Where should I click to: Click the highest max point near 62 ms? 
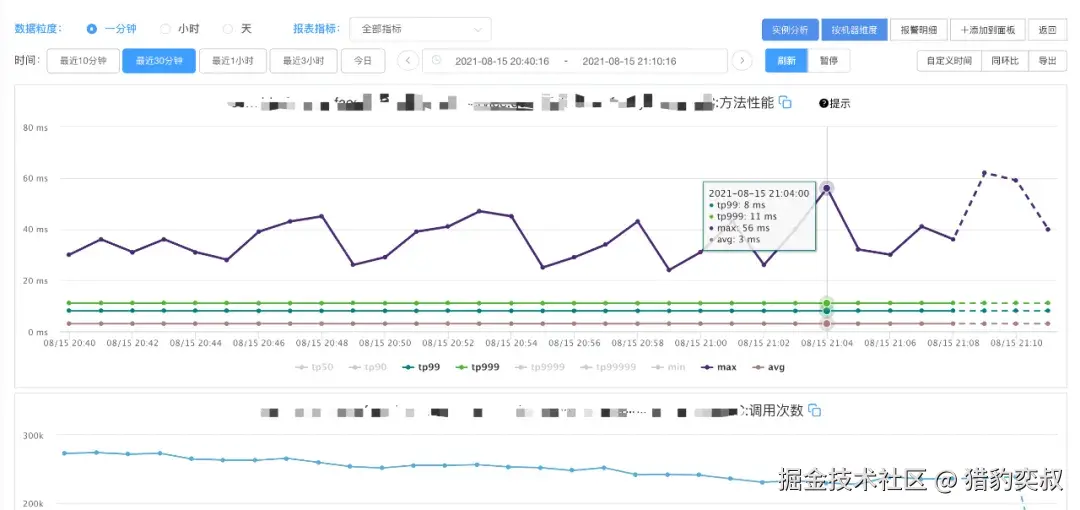[x=984, y=173]
